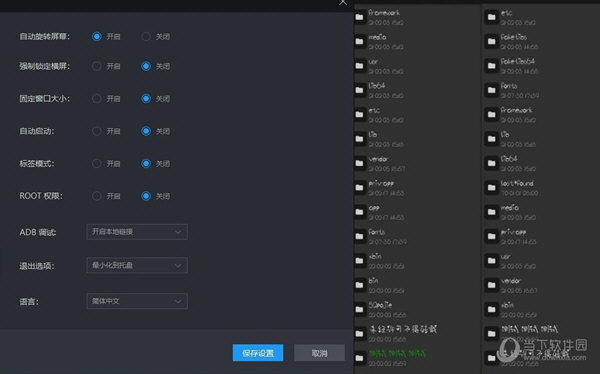The height and width of the screenshot is (374, 600).
Task: Open media folder icon in right file pane
Action: click(491, 212)
